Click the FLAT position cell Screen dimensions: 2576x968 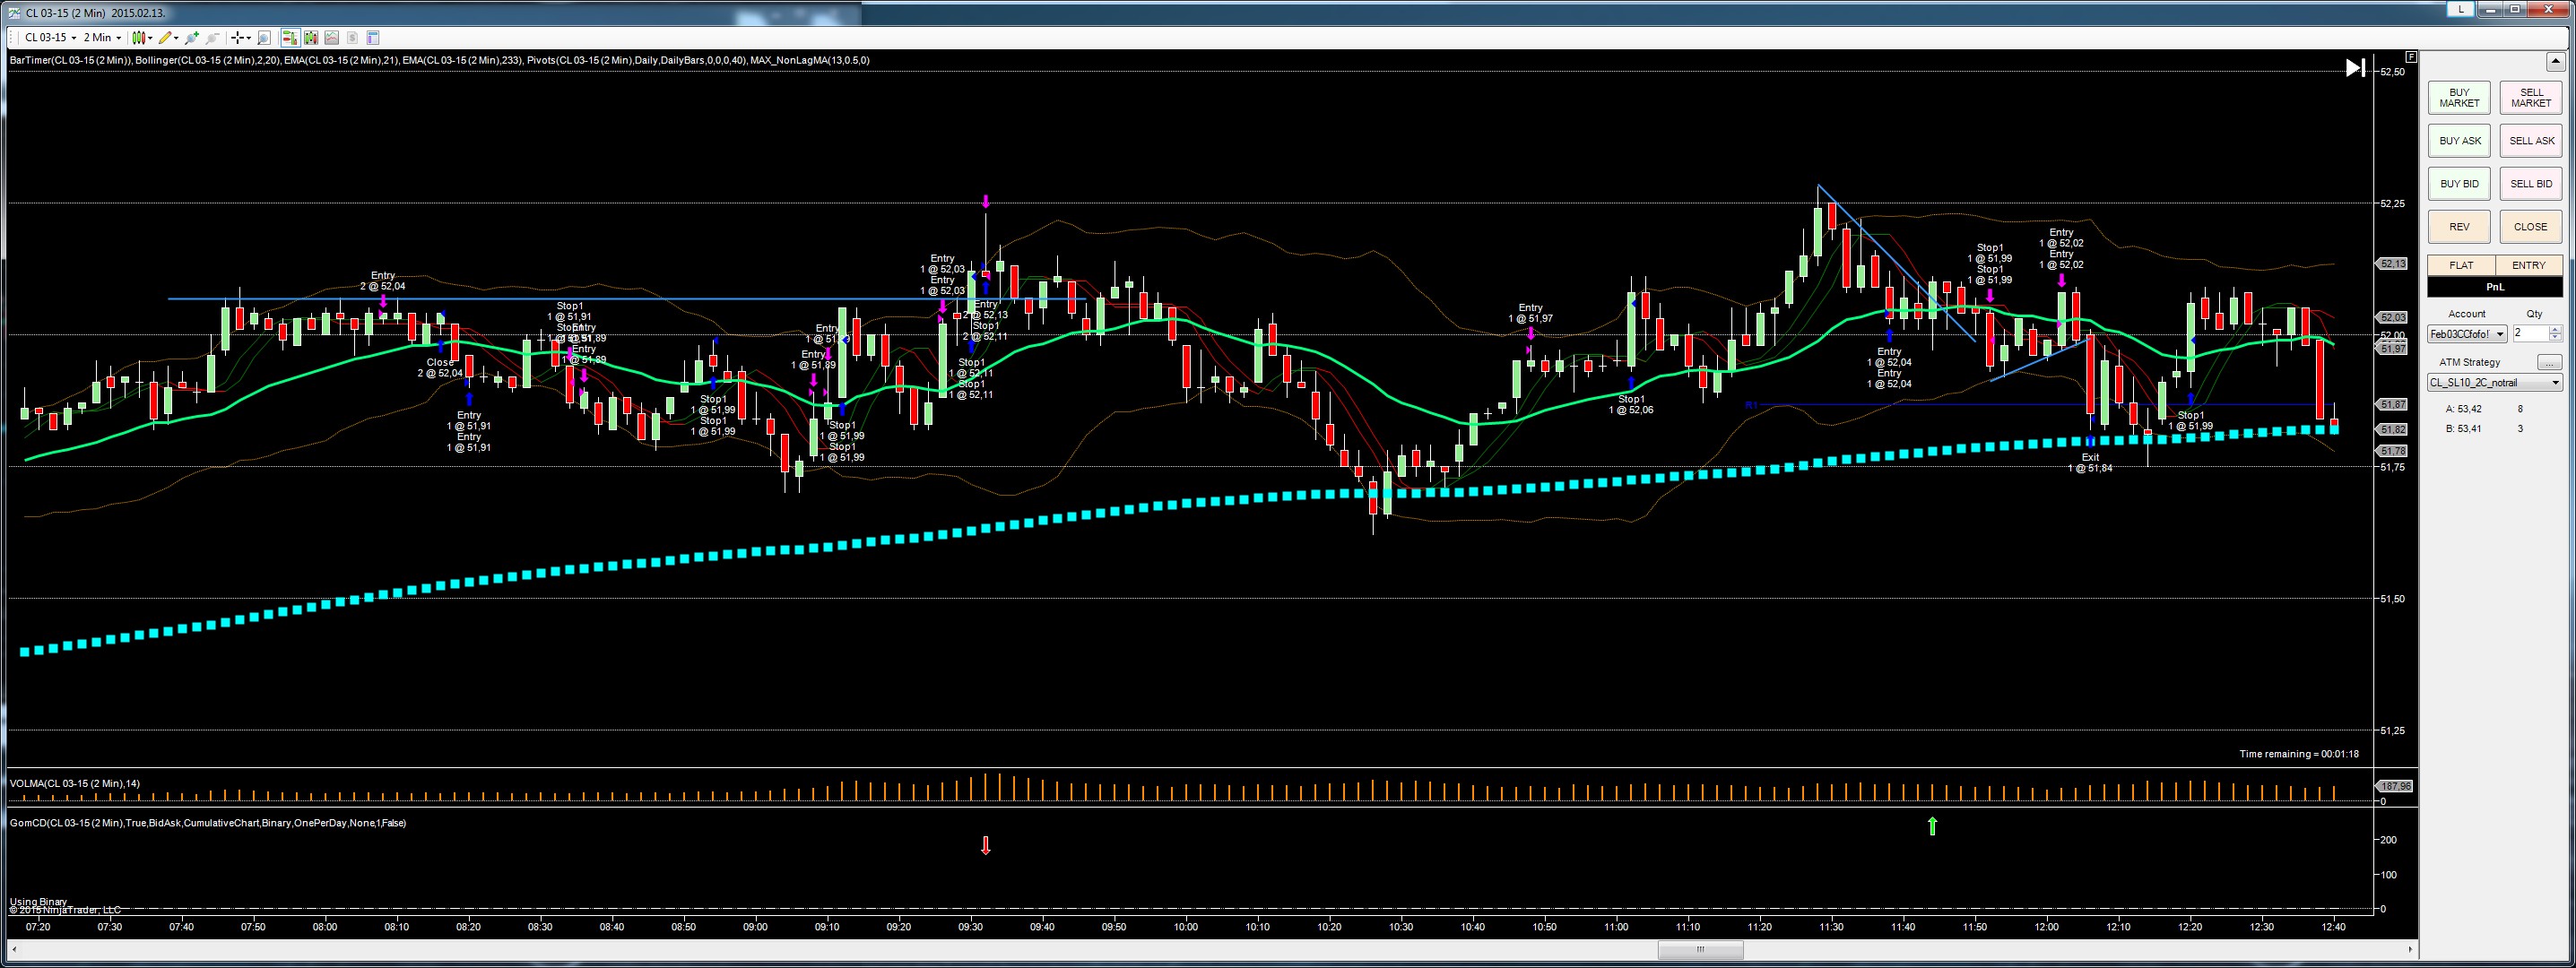tap(2461, 266)
